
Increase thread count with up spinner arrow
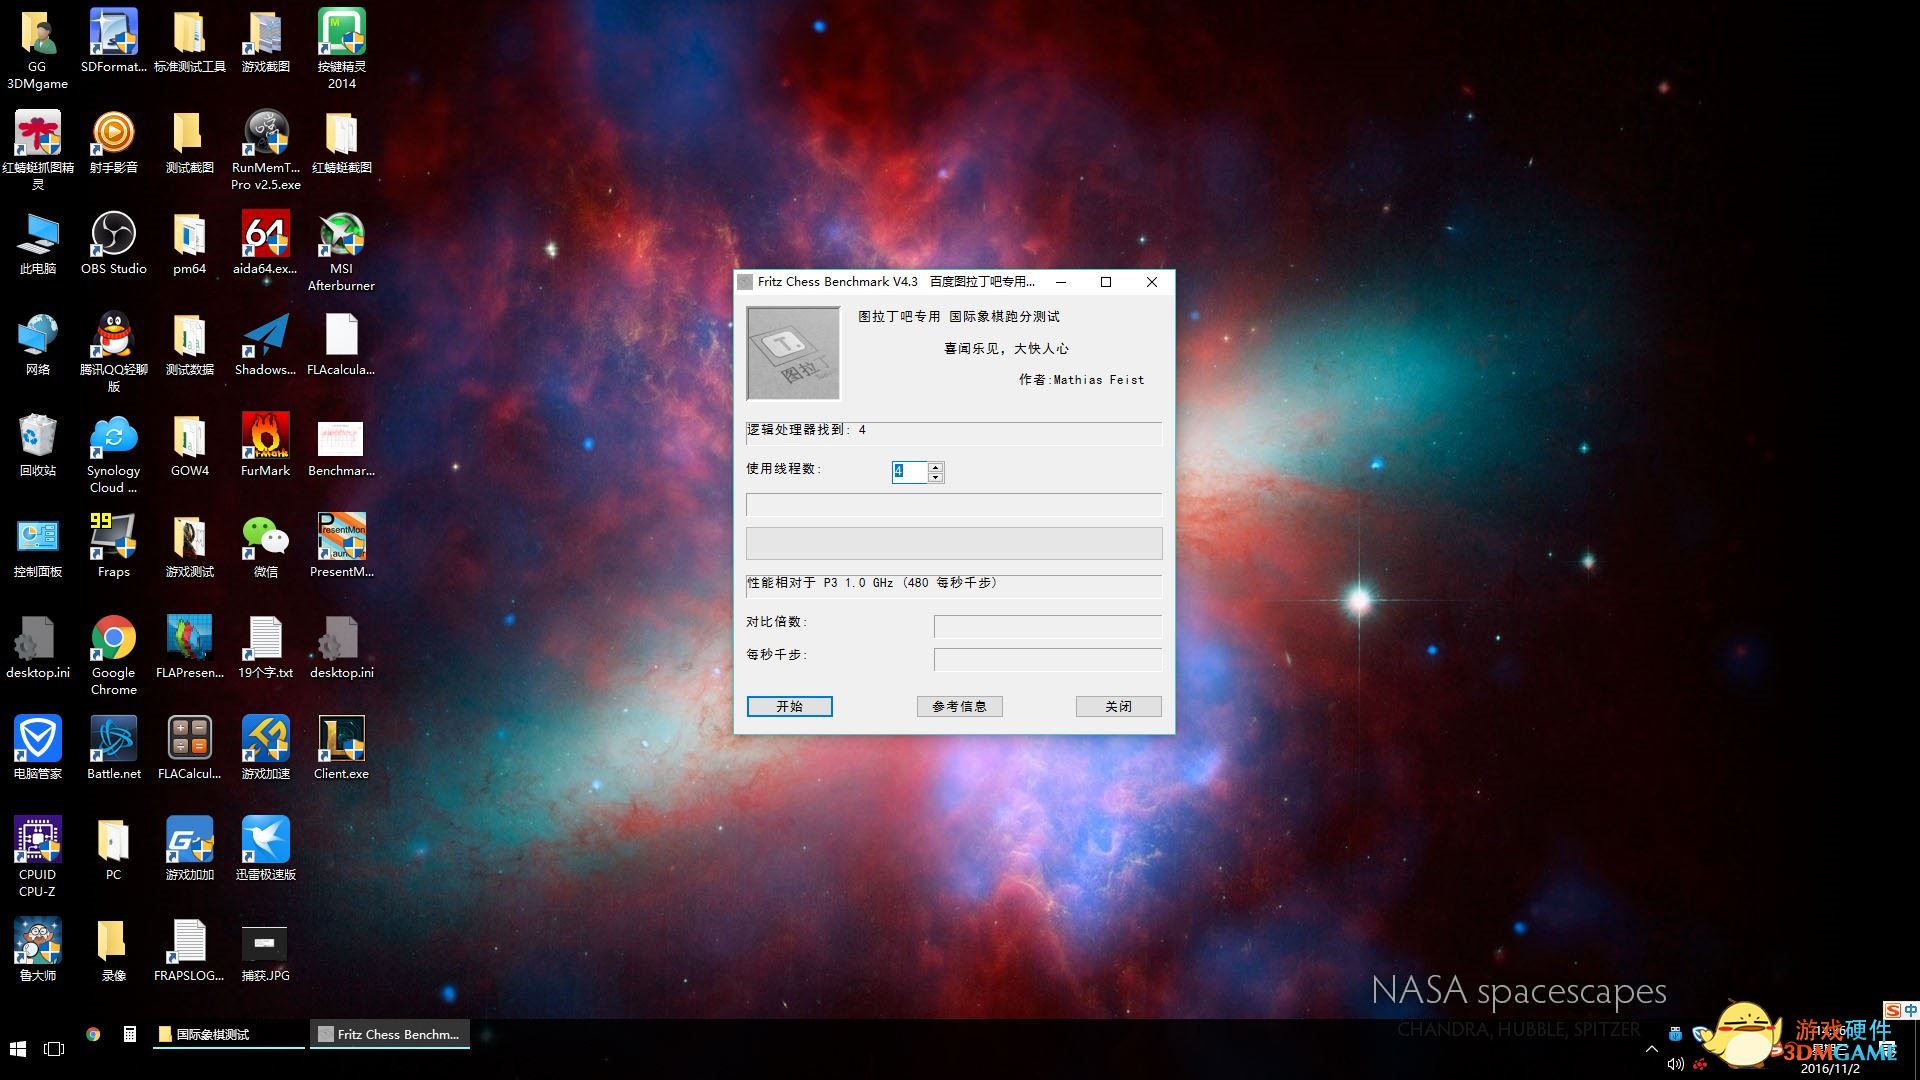tap(935, 467)
